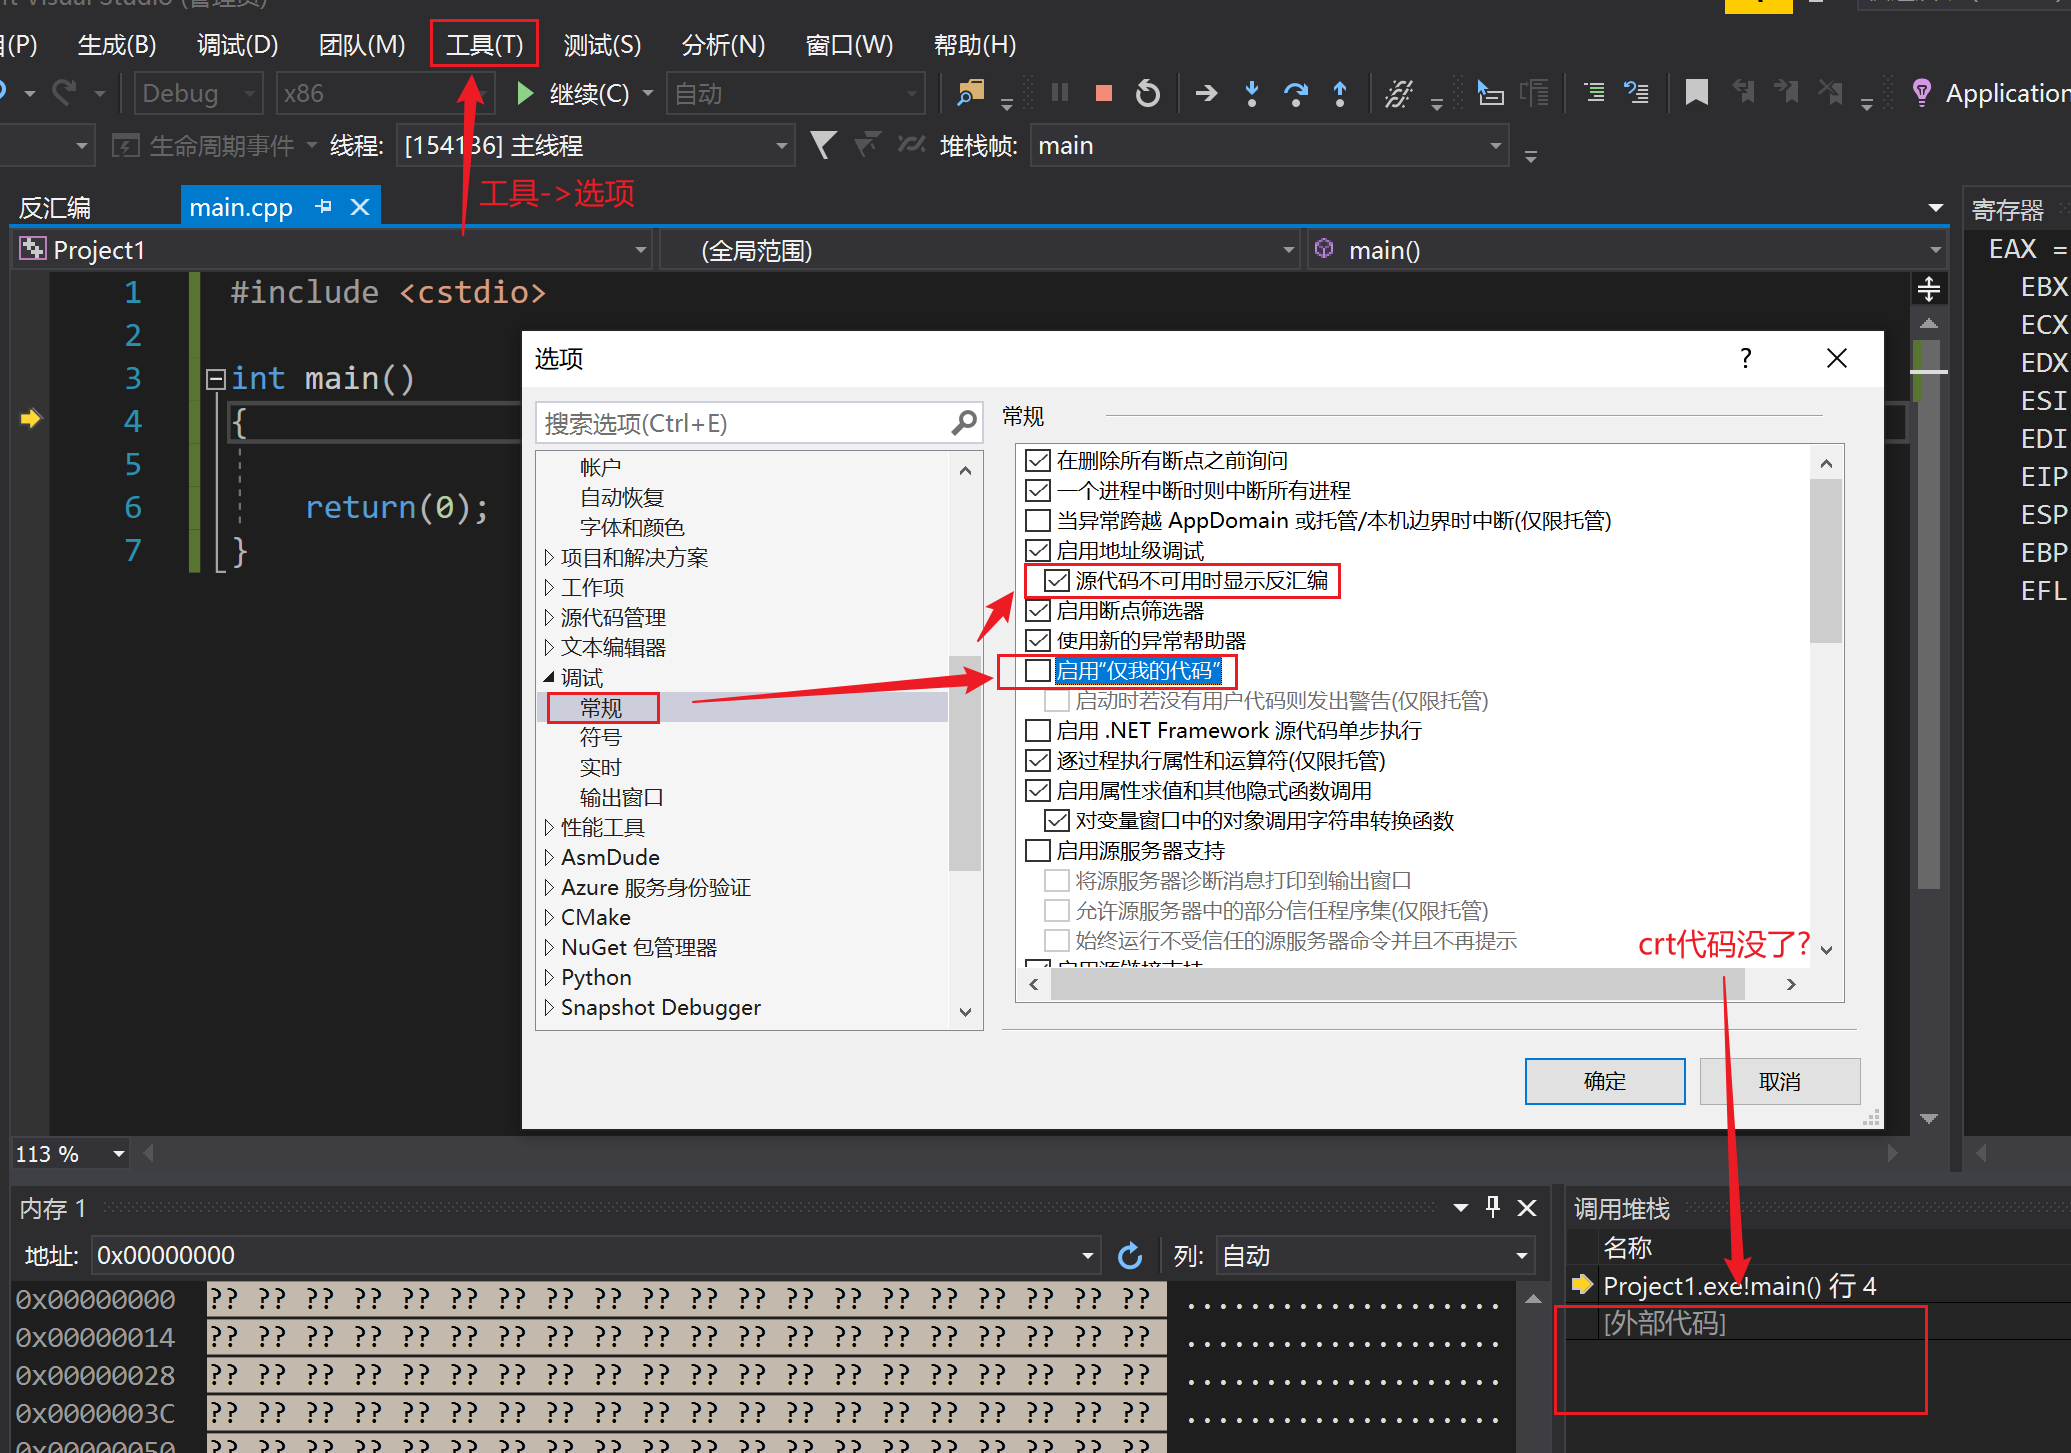Step Out with the up-arrow icon
Image resolution: width=2071 pixels, height=1453 pixels.
click(1340, 94)
